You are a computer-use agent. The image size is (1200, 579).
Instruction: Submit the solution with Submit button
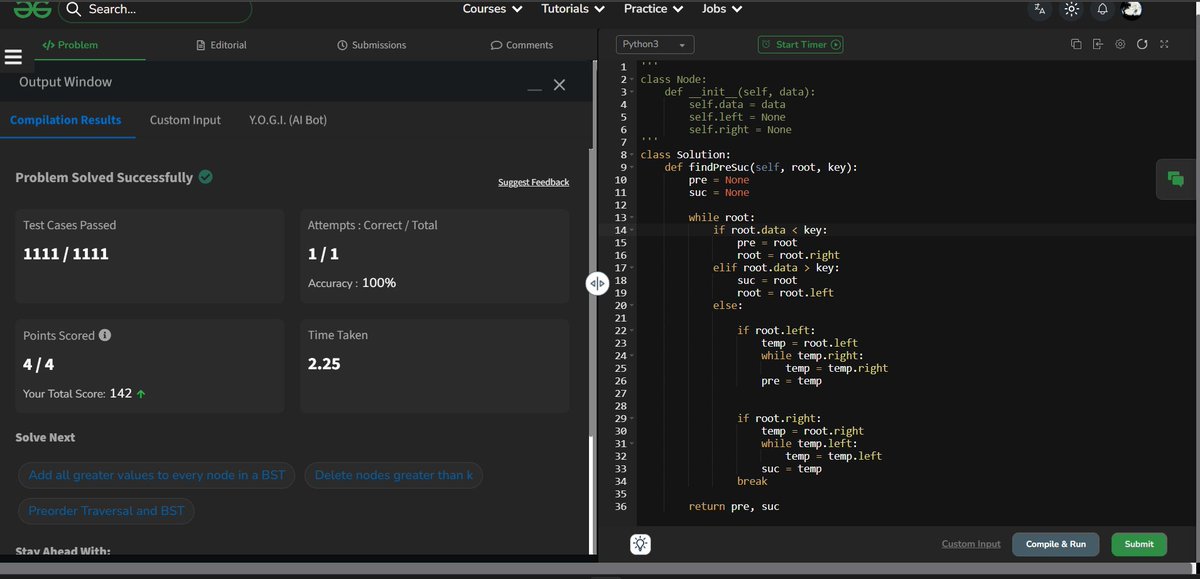1139,544
